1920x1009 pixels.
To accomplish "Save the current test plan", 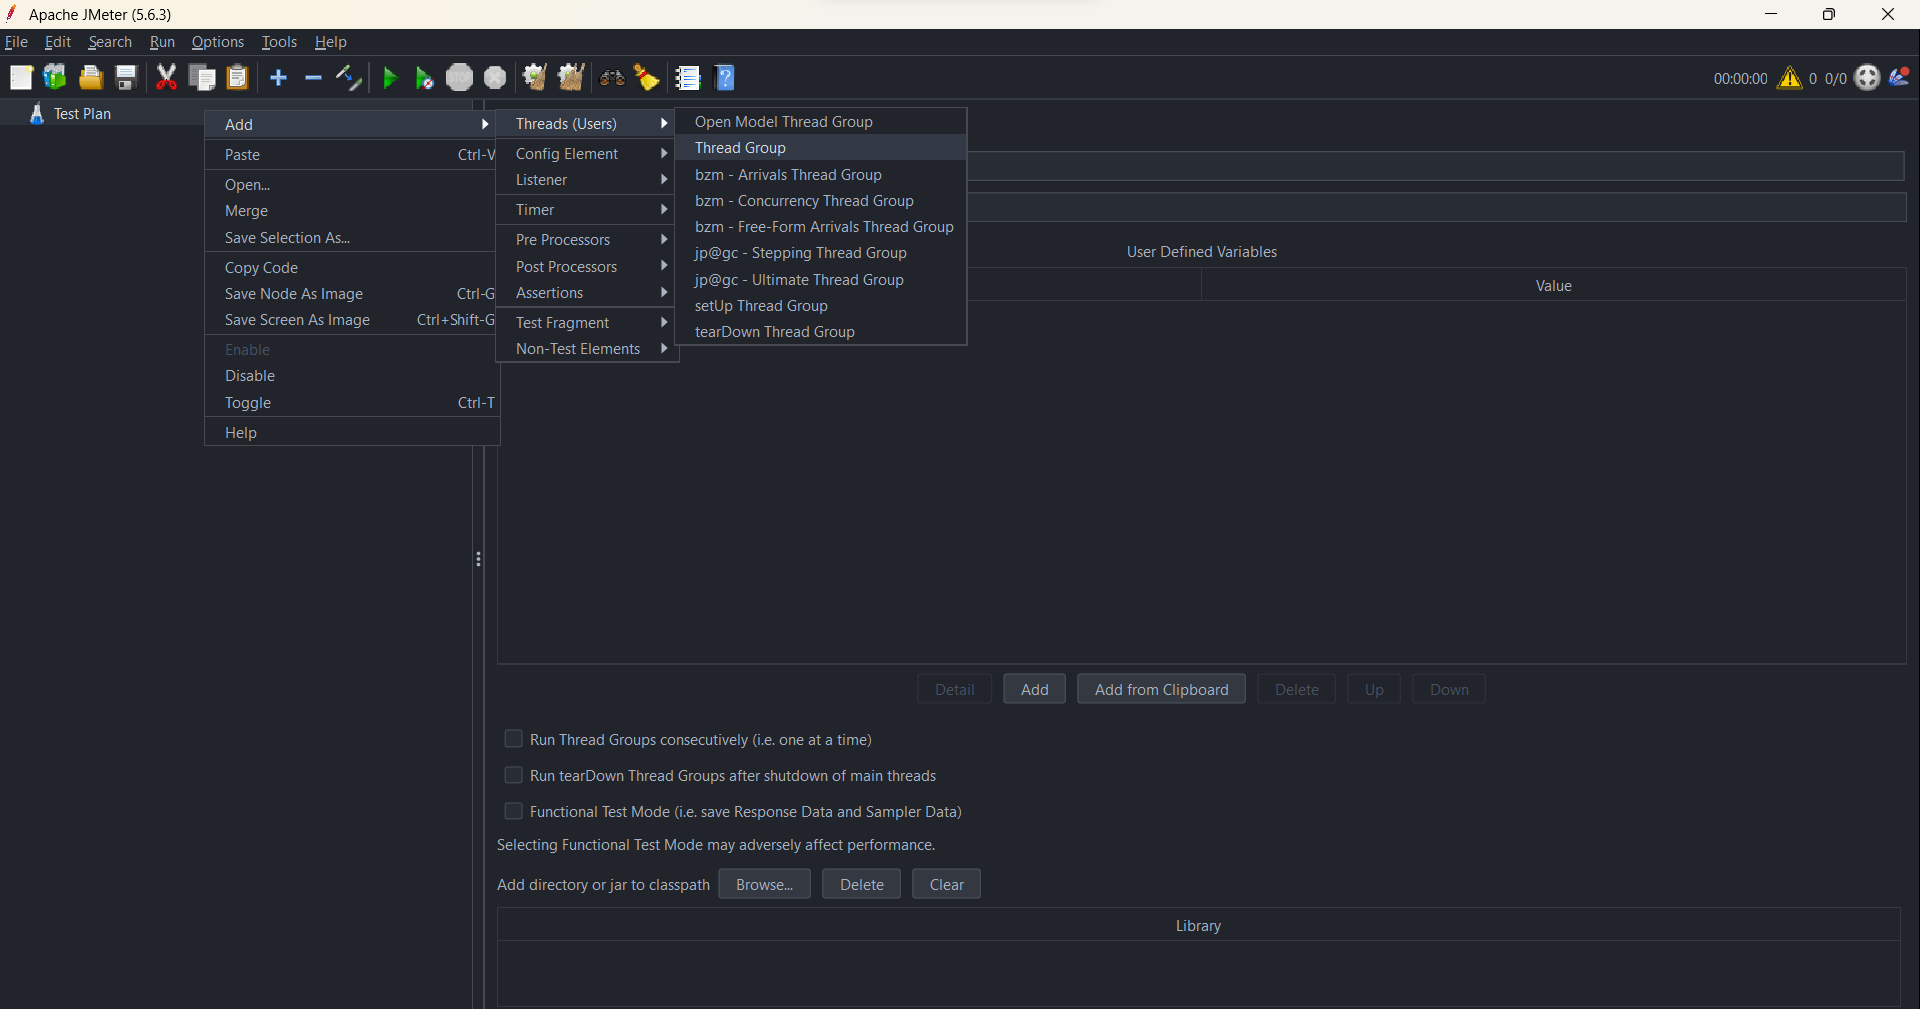I will [125, 78].
